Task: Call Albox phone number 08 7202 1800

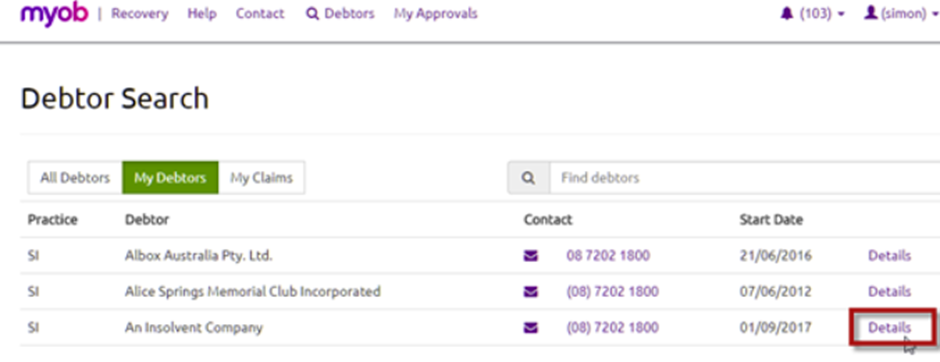Action: click(608, 256)
